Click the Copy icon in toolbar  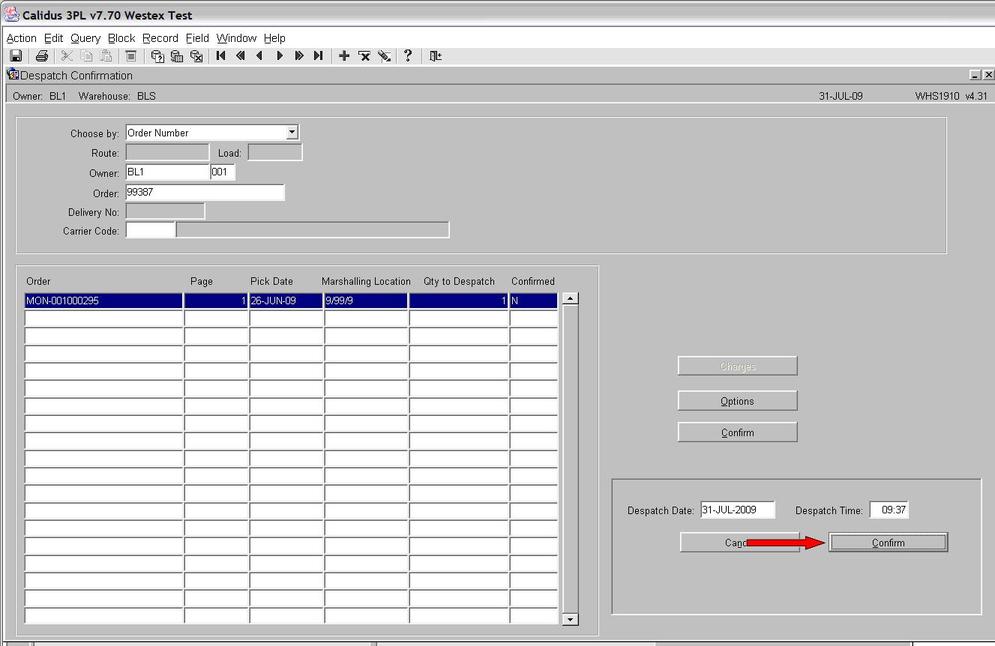coord(86,56)
